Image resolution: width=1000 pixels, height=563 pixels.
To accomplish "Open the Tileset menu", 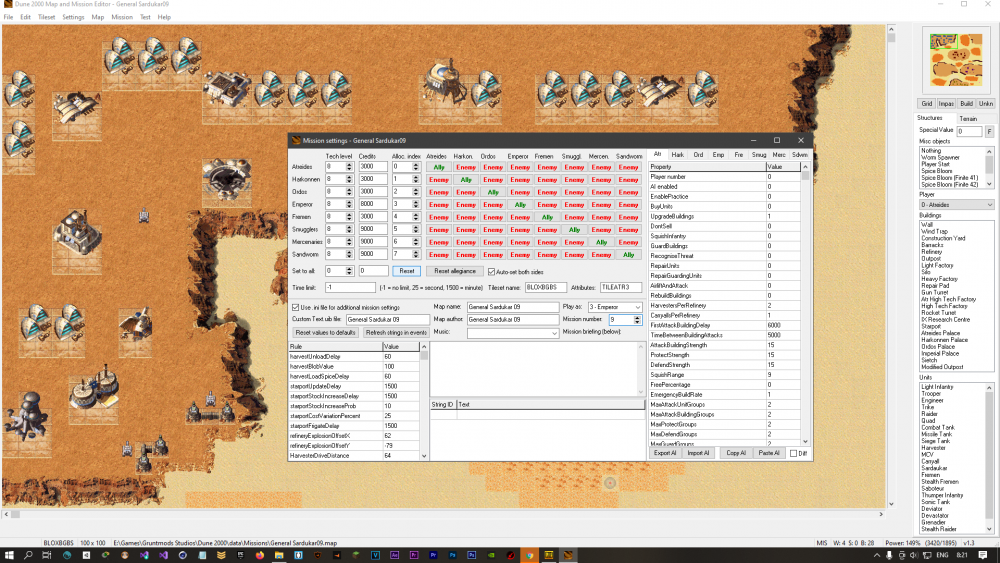I will click(x=47, y=17).
